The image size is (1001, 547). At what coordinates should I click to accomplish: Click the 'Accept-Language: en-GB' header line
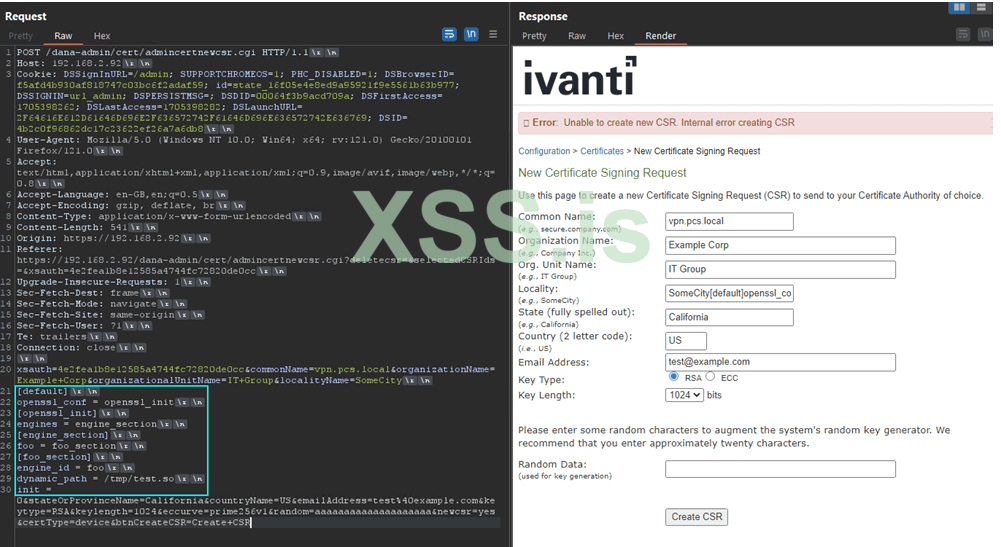pyautogui.click(x=121, y=194)
